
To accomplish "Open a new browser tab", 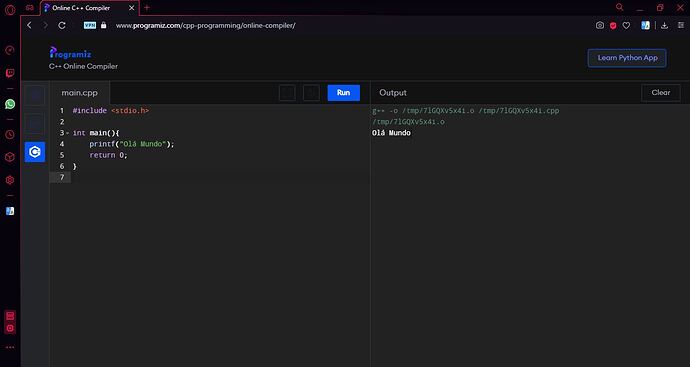I will [x=147, y=7].
